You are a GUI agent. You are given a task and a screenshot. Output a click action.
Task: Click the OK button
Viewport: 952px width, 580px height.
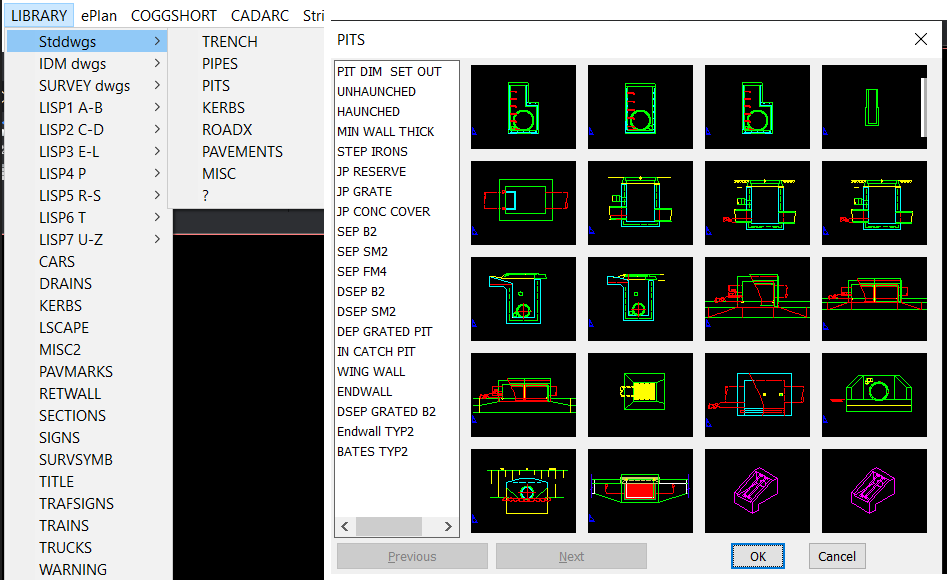tap(757, 556)
